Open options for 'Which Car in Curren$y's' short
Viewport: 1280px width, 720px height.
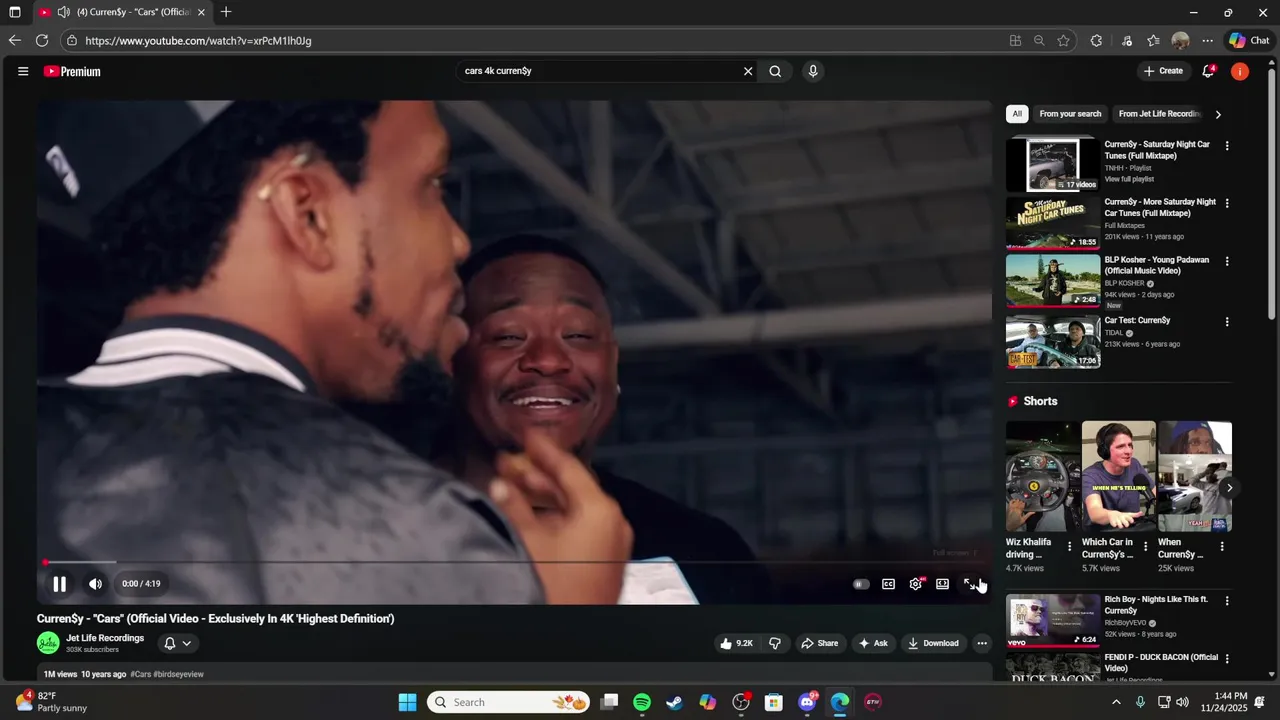[x=1146, y=546]
